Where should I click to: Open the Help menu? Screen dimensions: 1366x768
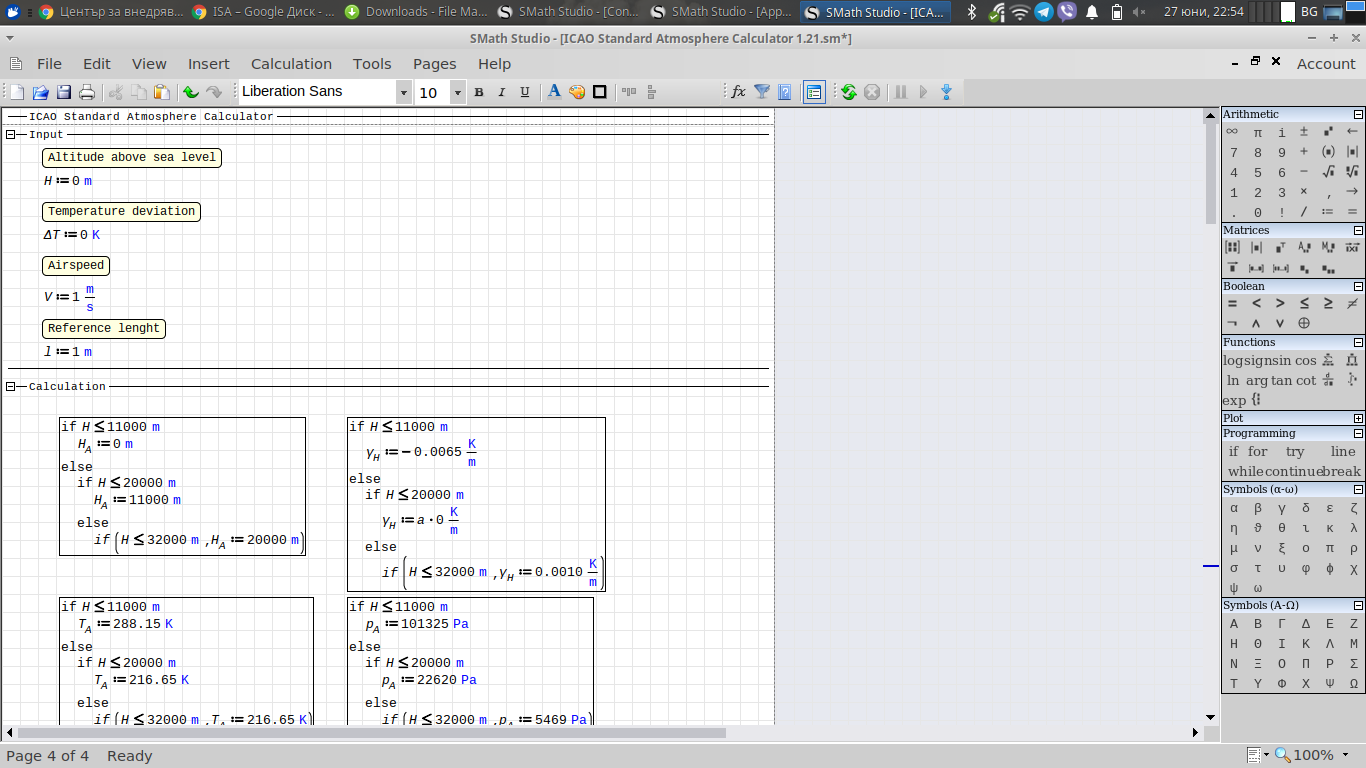(494, 64)
